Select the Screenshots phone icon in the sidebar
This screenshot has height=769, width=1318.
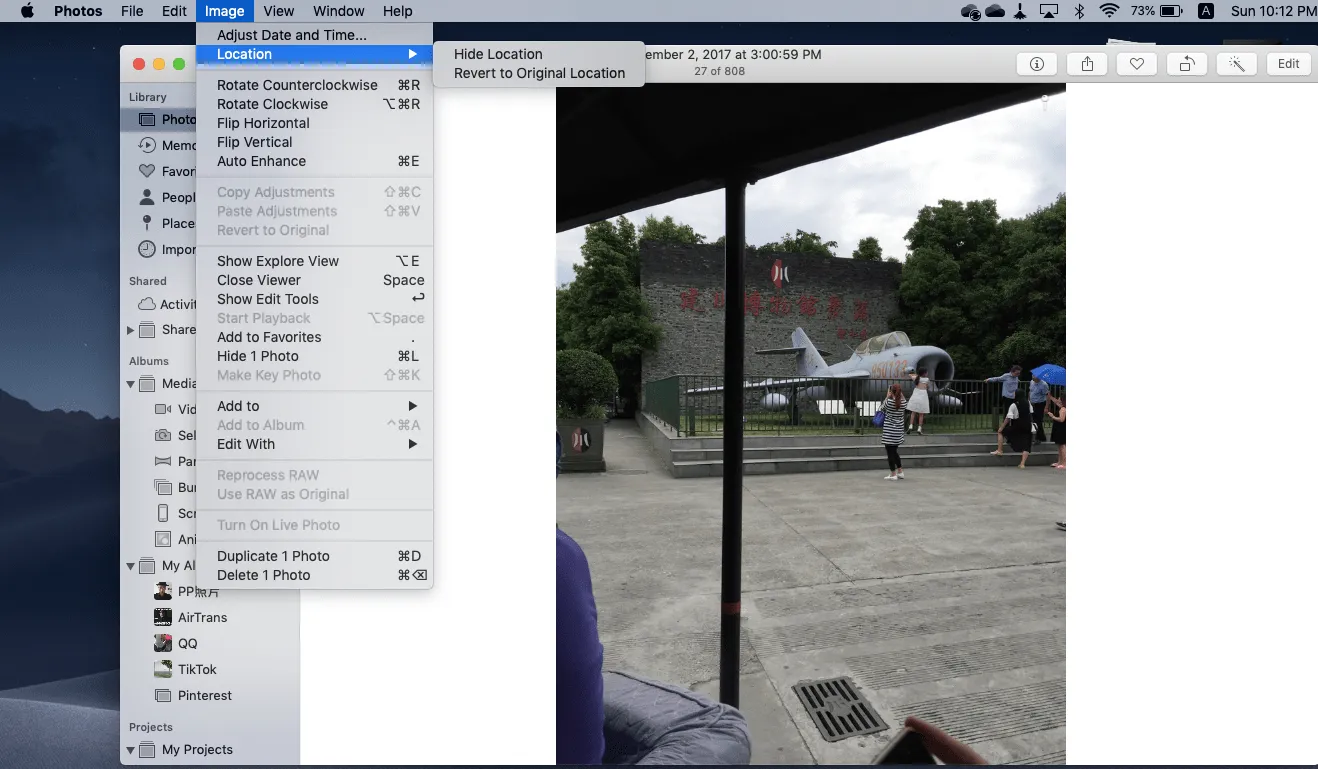click(x=163, y=513)
